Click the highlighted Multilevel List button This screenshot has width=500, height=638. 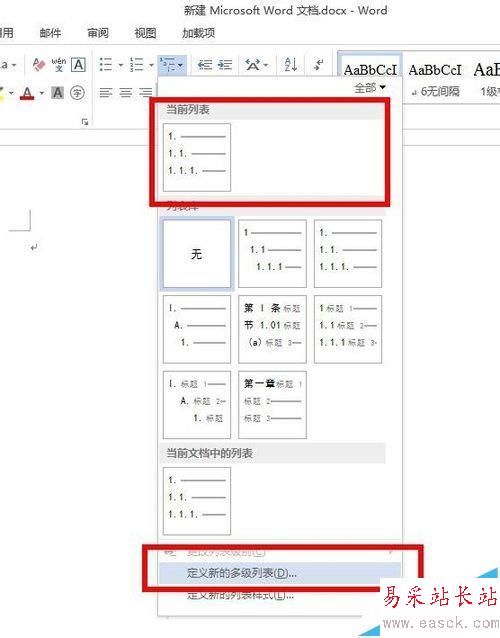click(x=172, y=65)
